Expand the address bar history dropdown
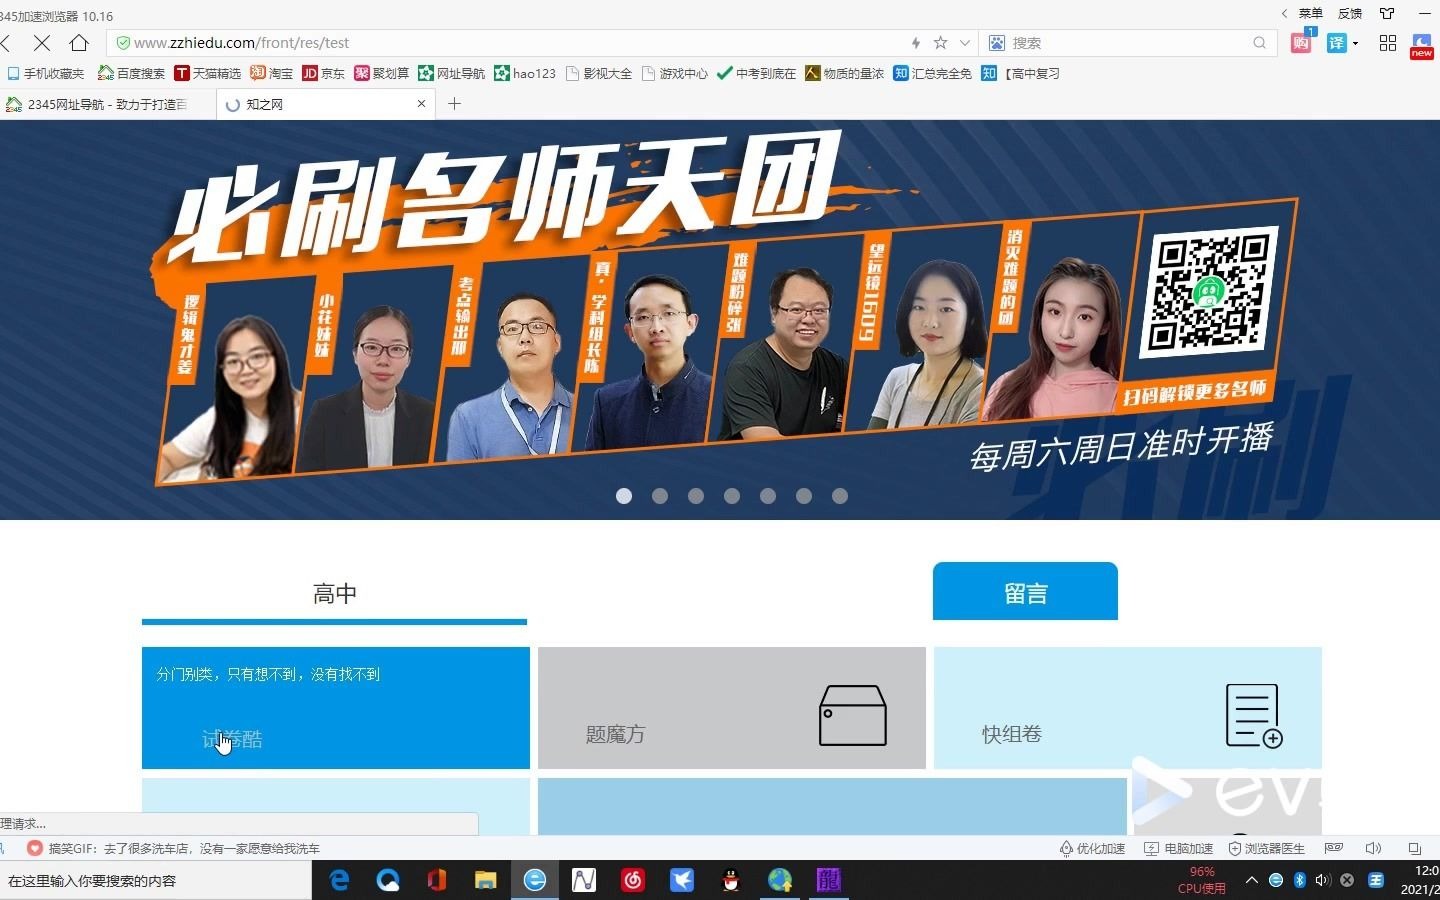The image size is (1440, 900). point(964,43)
